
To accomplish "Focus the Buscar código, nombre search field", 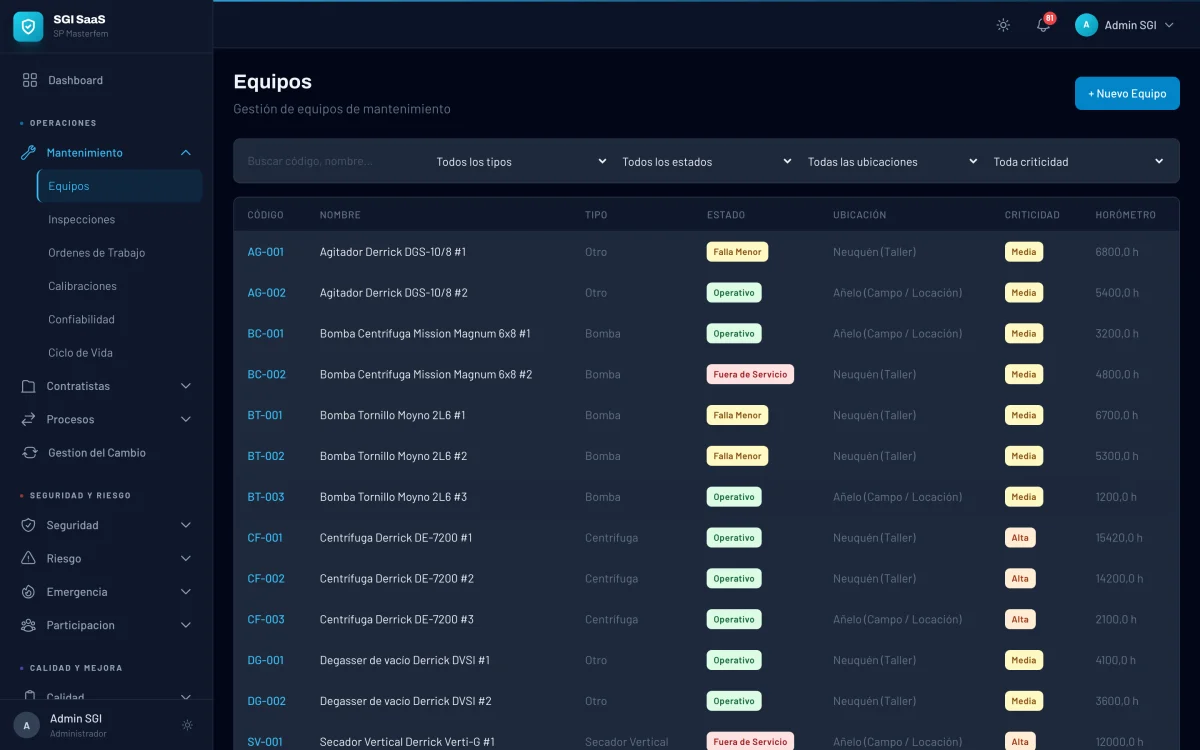I will pos(330,161).
